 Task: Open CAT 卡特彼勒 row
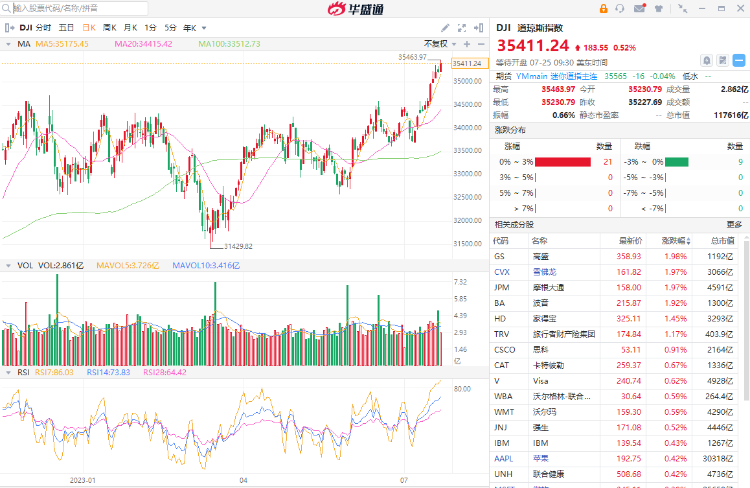point(615,365)
